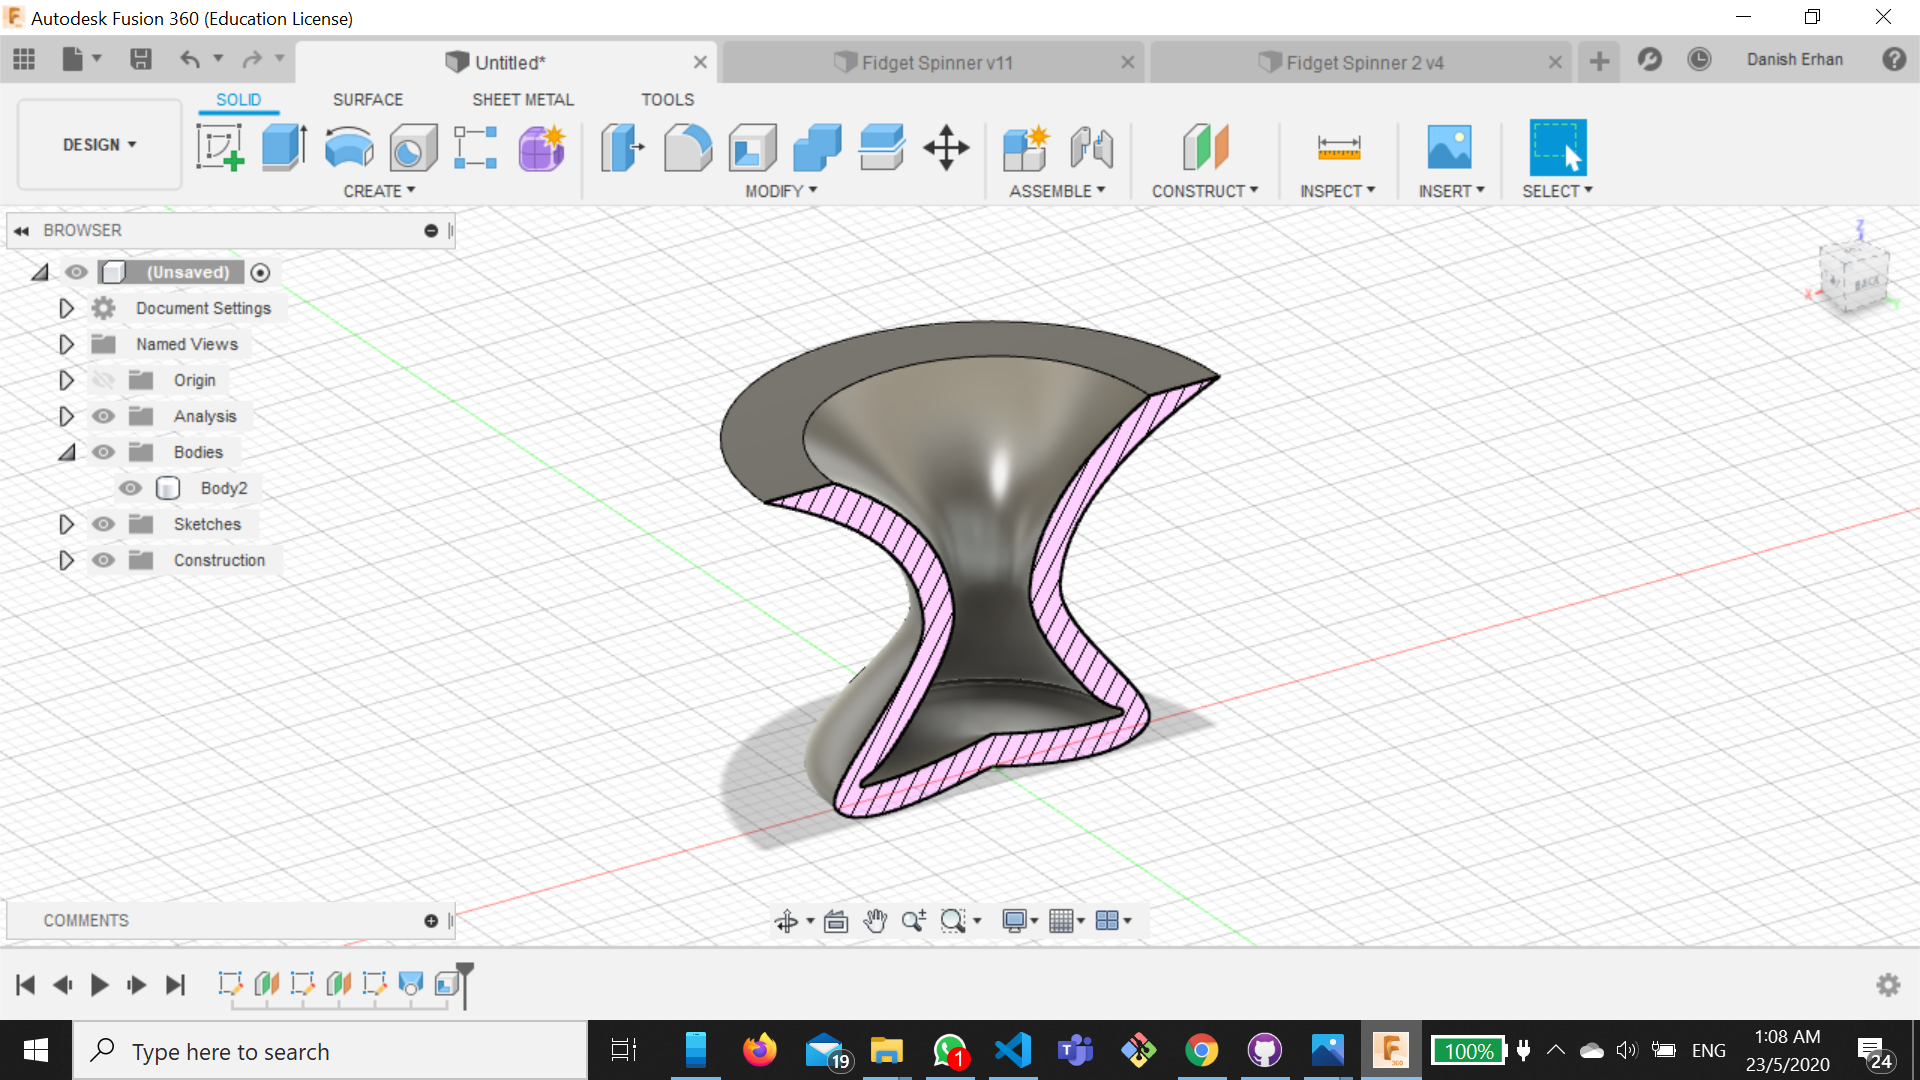Hide the Sketches folder

[x=103, y=524]
